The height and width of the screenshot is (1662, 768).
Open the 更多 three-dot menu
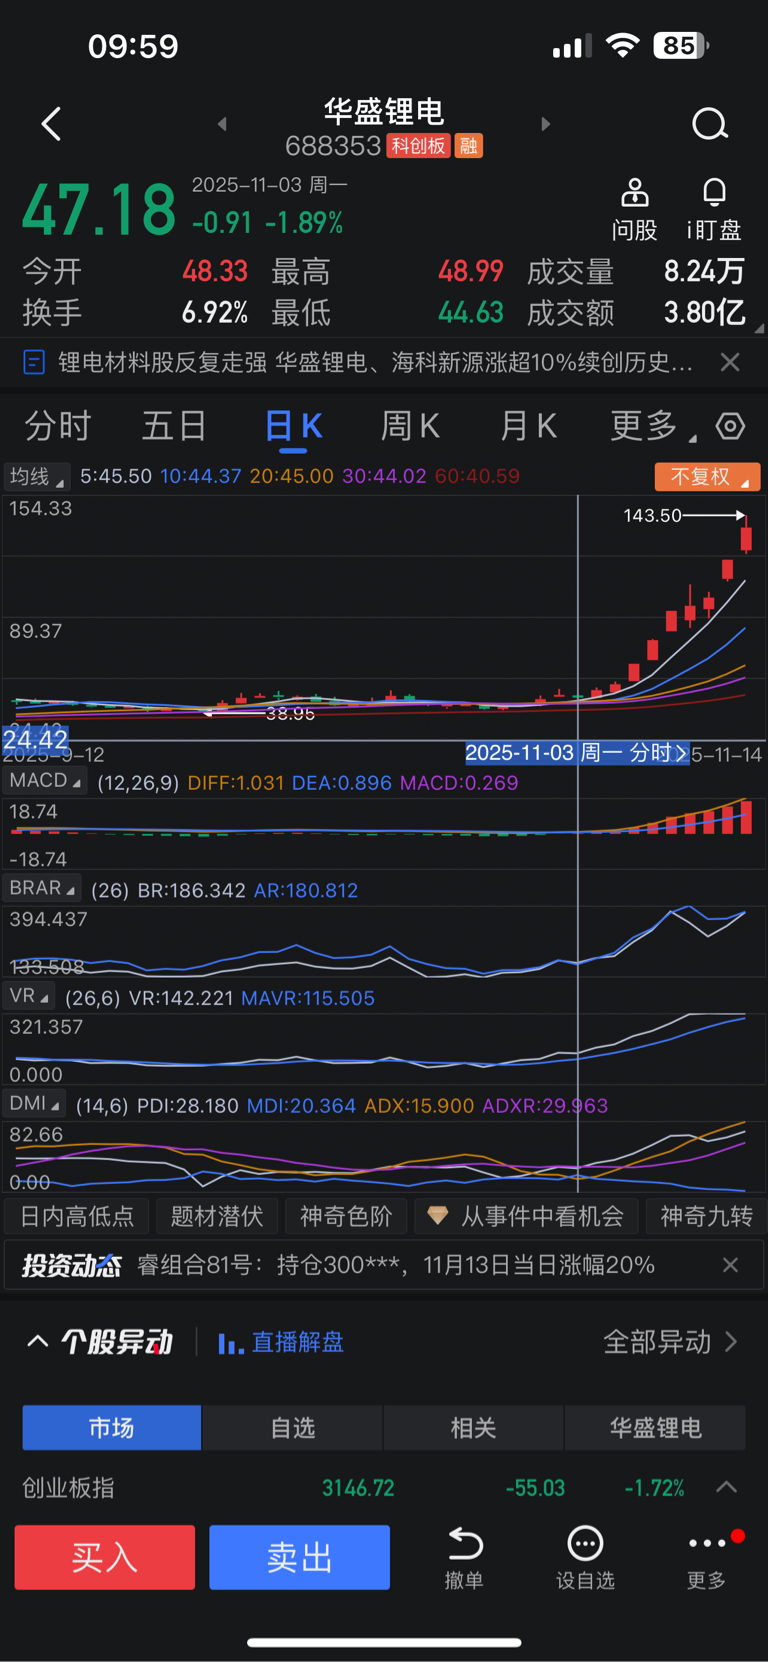click(x=707, y=1544)
